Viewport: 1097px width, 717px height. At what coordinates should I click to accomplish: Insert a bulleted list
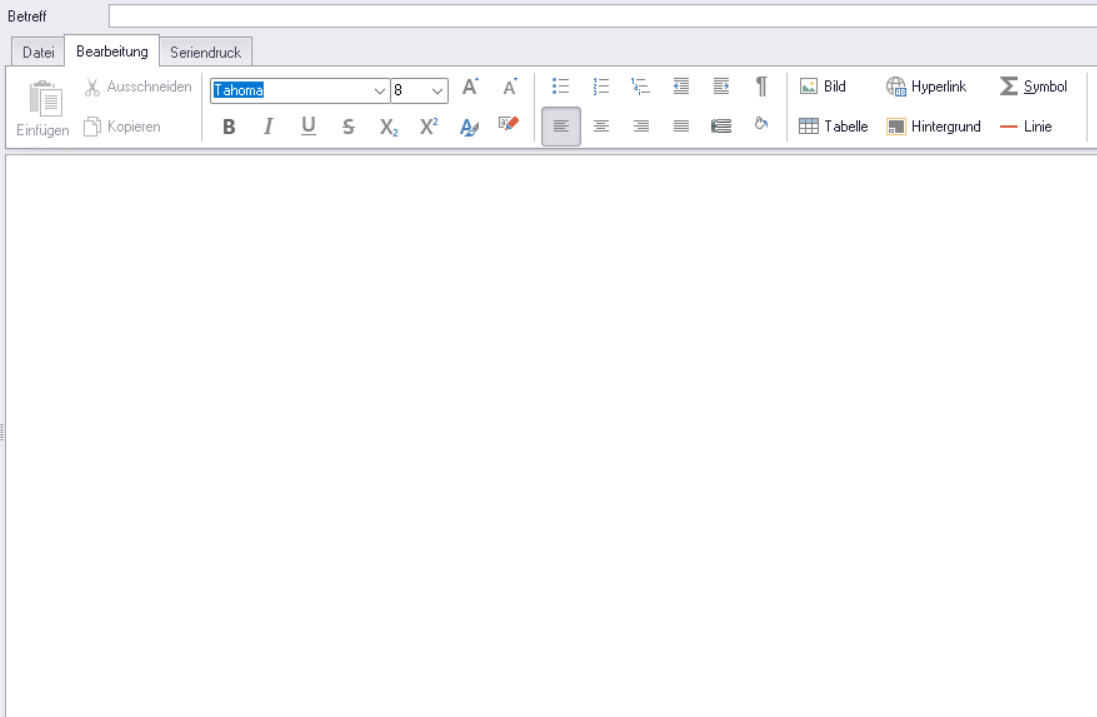coord(561,87)
